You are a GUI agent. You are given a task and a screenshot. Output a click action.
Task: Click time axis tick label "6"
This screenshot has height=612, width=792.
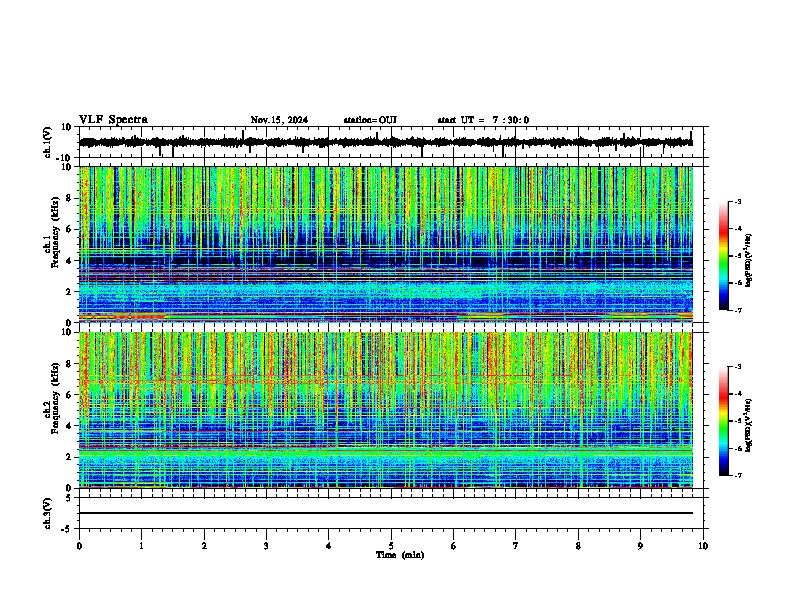454,546
